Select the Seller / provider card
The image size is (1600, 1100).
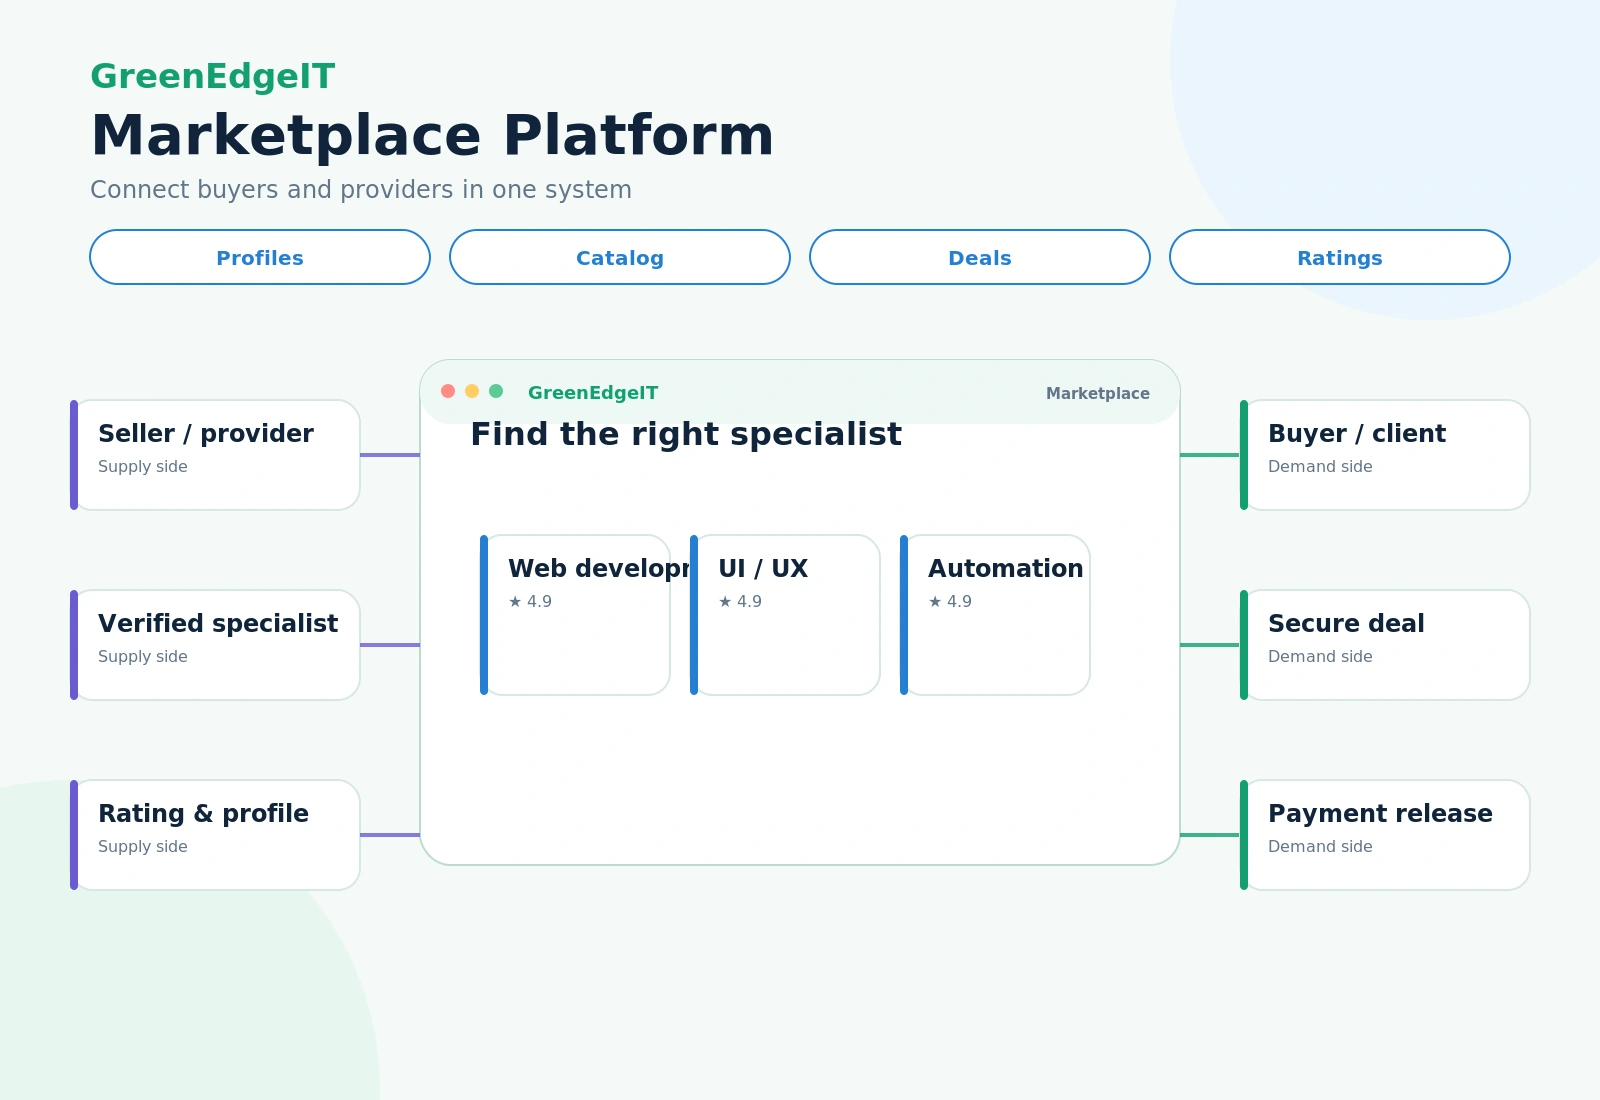pyautogui.click(x=215, y=455)
